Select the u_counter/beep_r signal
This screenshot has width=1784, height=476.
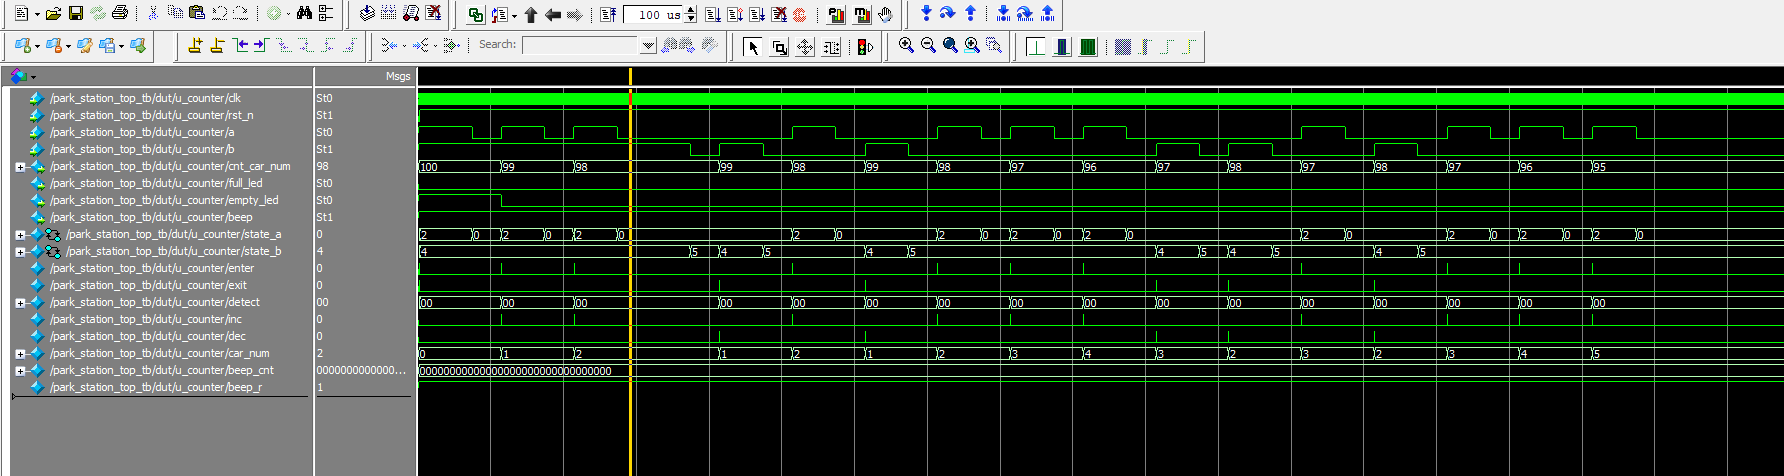click(156, 387)
